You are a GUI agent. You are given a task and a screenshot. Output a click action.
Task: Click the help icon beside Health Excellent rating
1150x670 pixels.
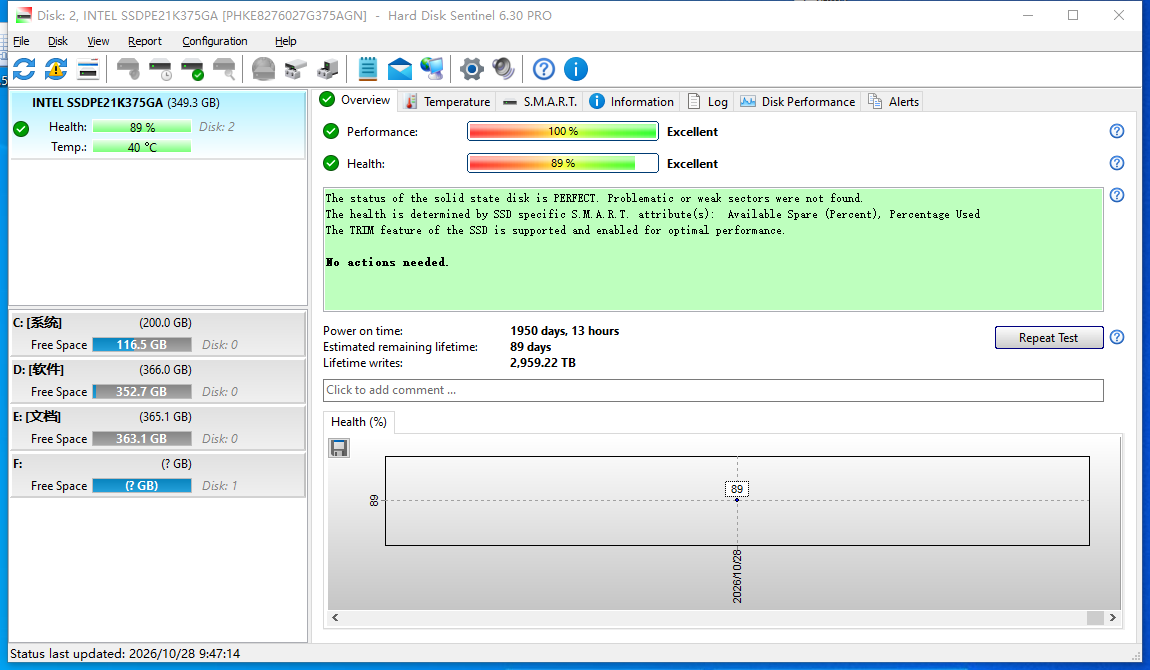click(x=1116, y=163)
